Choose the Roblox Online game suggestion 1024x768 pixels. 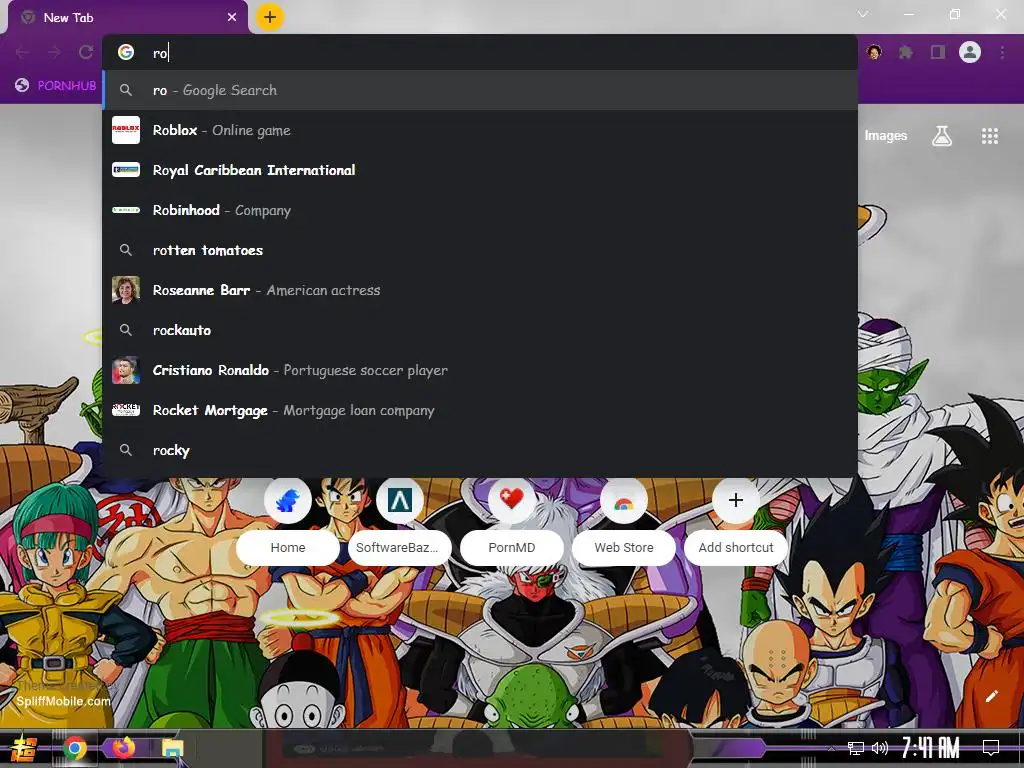click(x=480, y=130)
